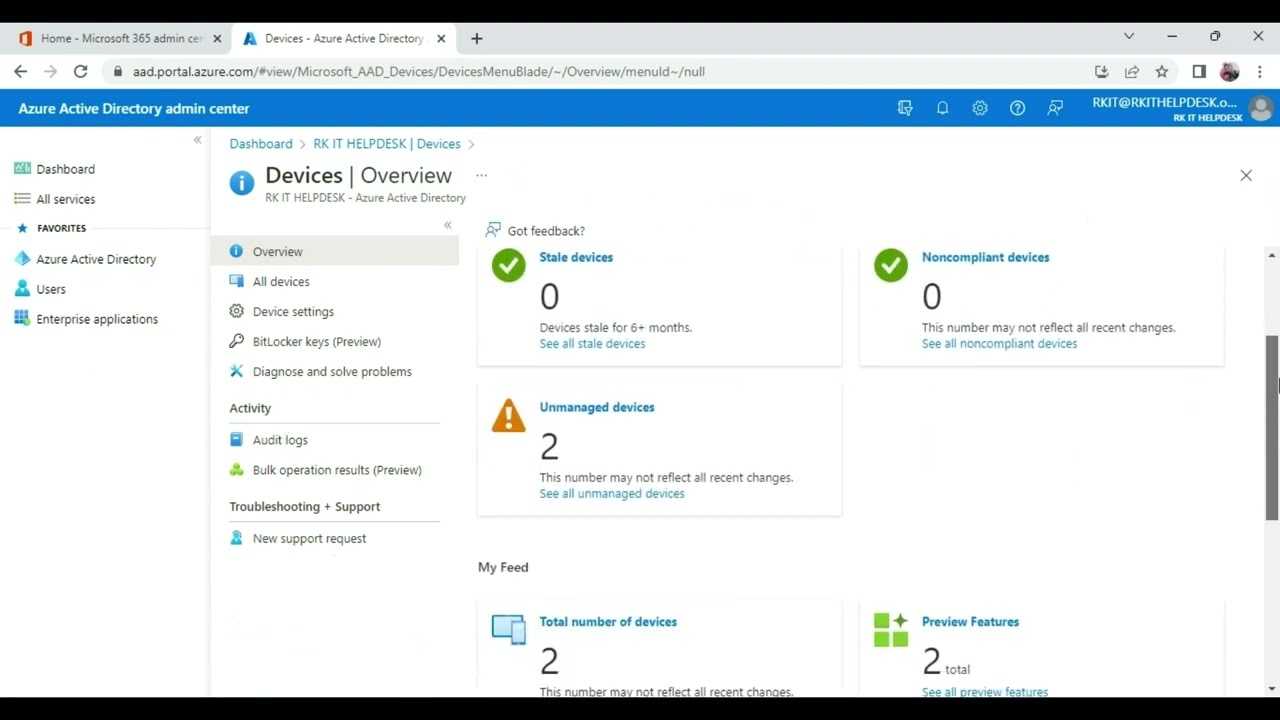Screen dimensions: 1280x720
Task: Click the Got feedback person icon
Action: point(493,230)
